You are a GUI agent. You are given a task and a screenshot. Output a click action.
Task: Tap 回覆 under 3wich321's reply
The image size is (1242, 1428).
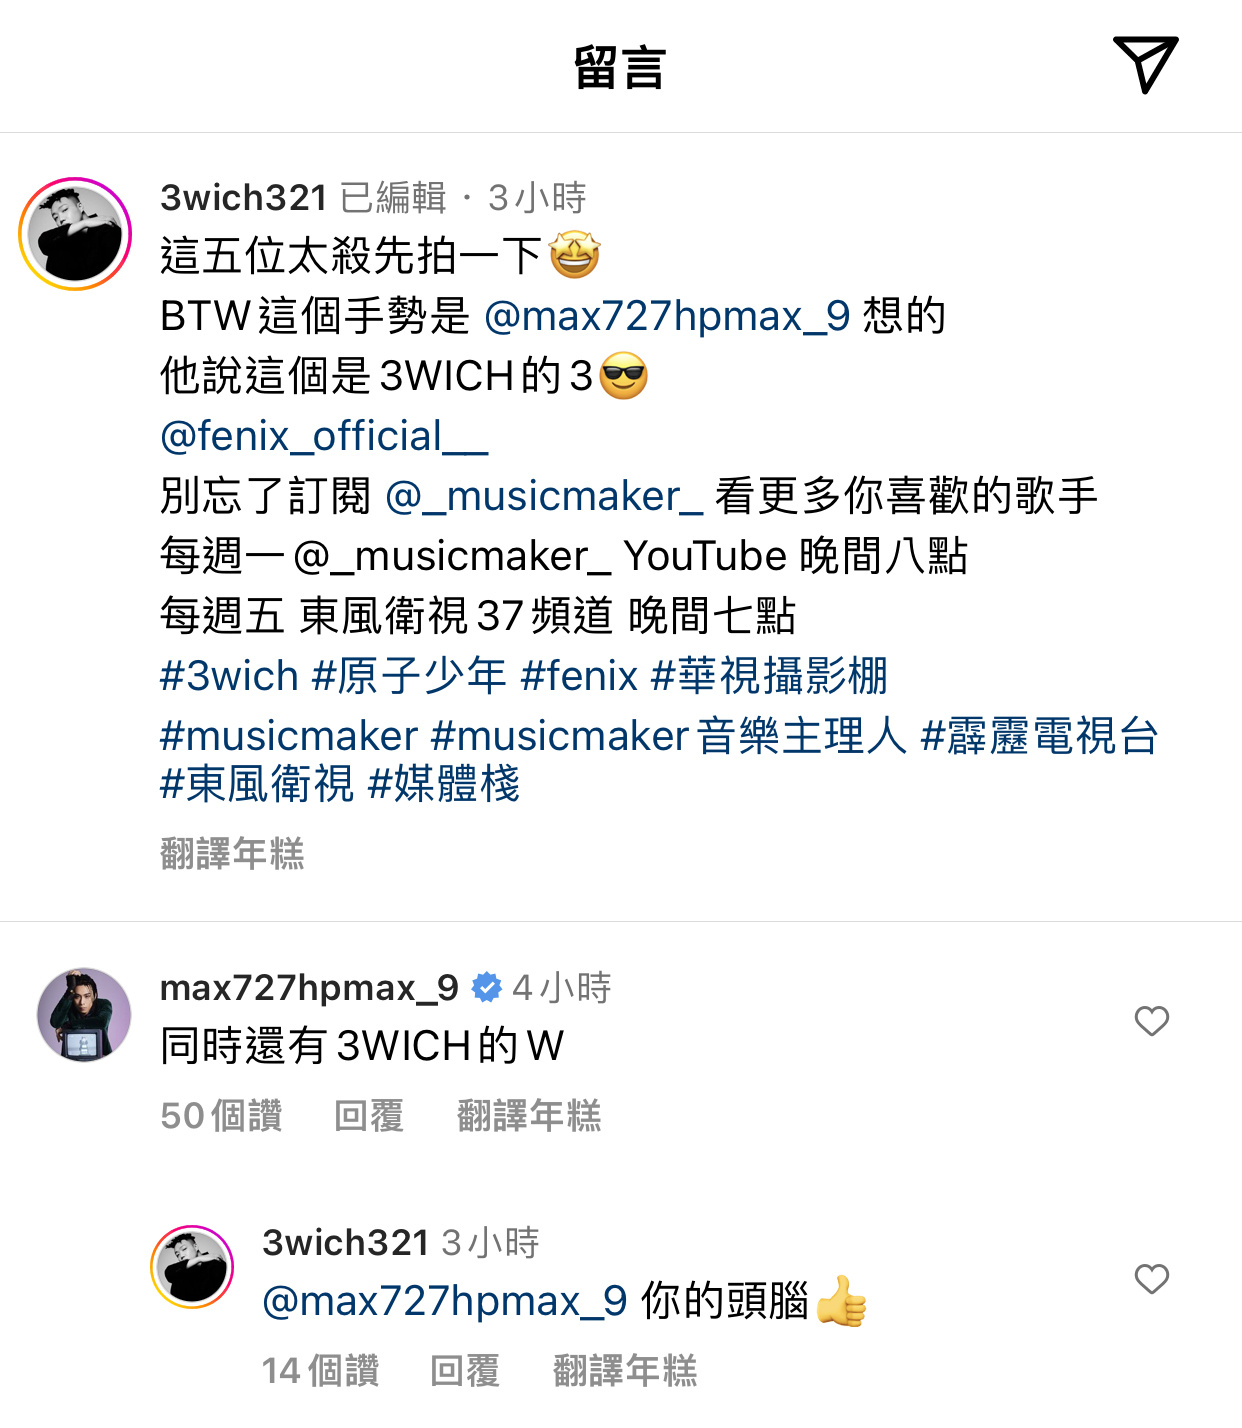tap(465, 1370)
